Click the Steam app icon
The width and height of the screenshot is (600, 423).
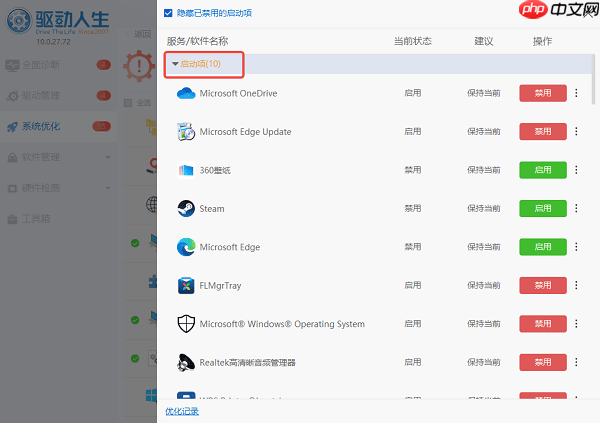tap(186, 209)
